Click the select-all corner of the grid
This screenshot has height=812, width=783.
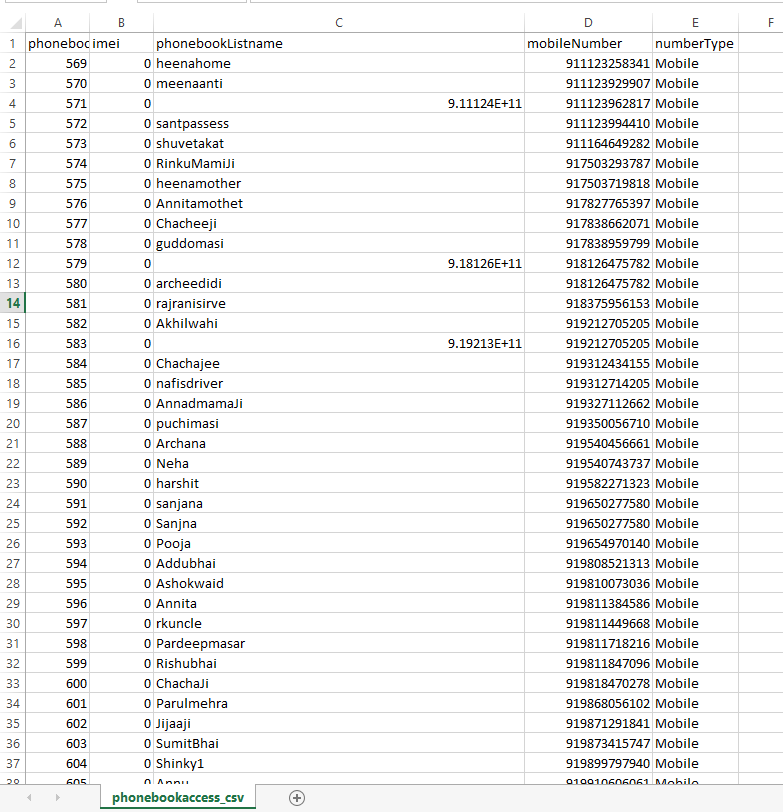(x=12, y=22)
